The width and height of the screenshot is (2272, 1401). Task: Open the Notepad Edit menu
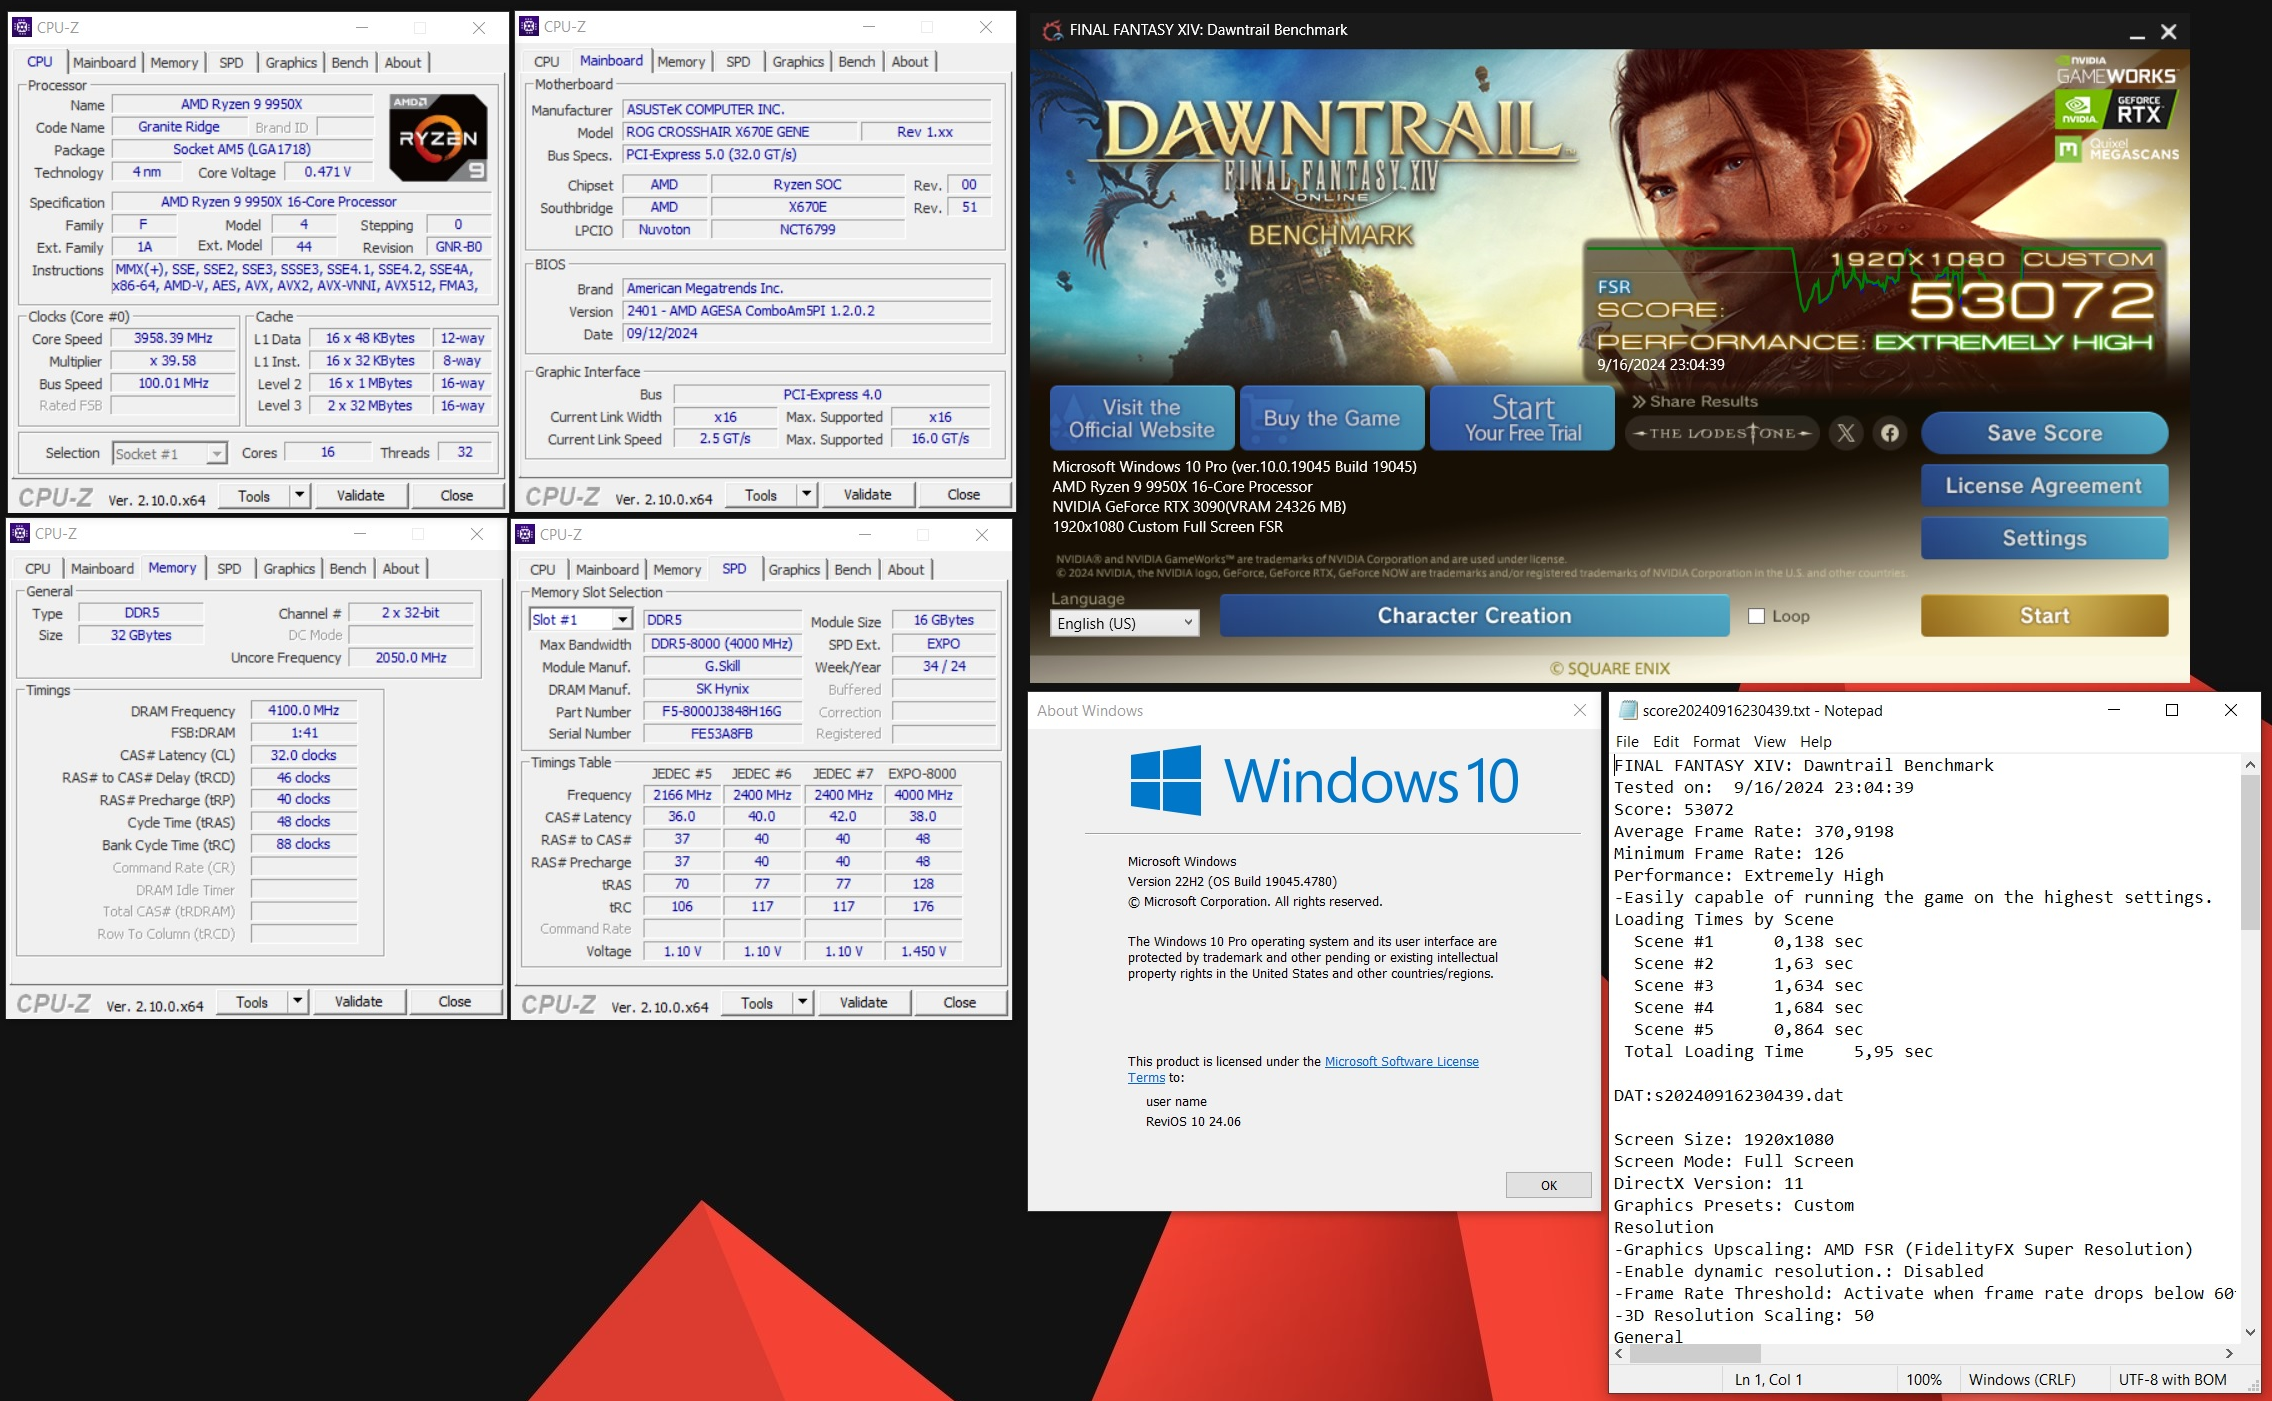pos(1666,741)
